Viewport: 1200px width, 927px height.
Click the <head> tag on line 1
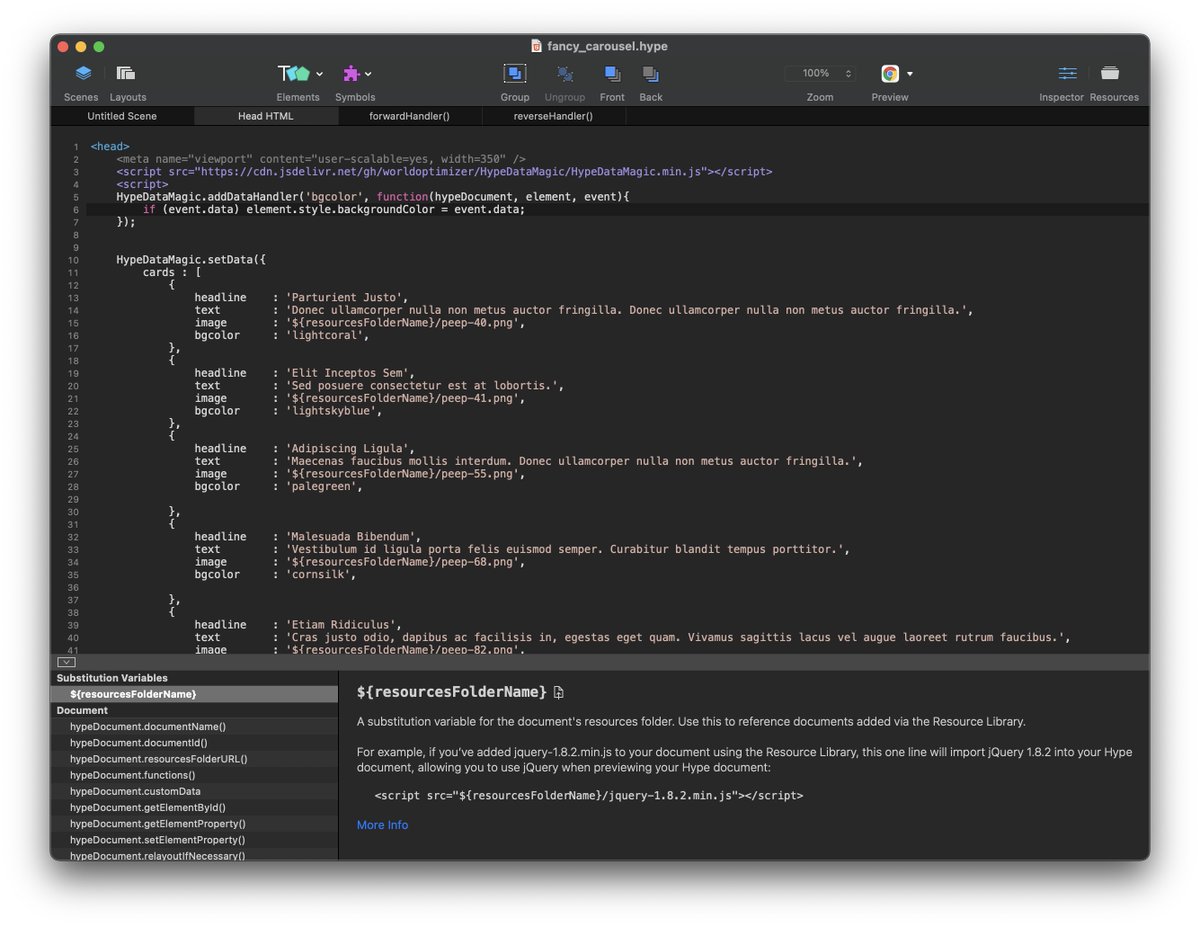click(110, 147)
